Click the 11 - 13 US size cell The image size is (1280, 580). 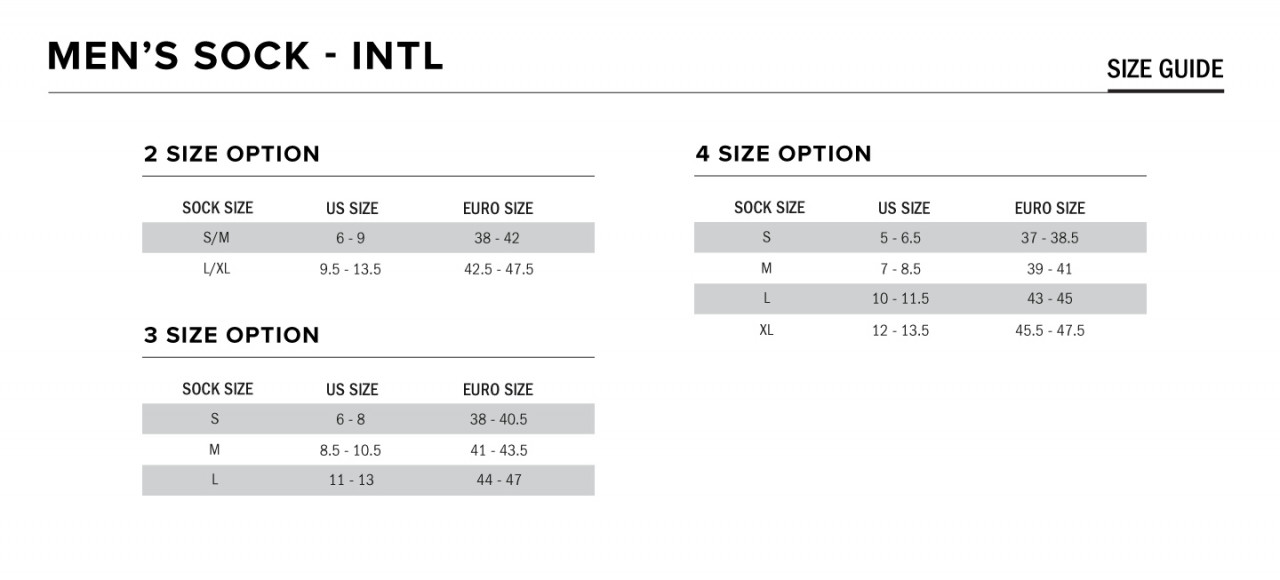(351, 480)
